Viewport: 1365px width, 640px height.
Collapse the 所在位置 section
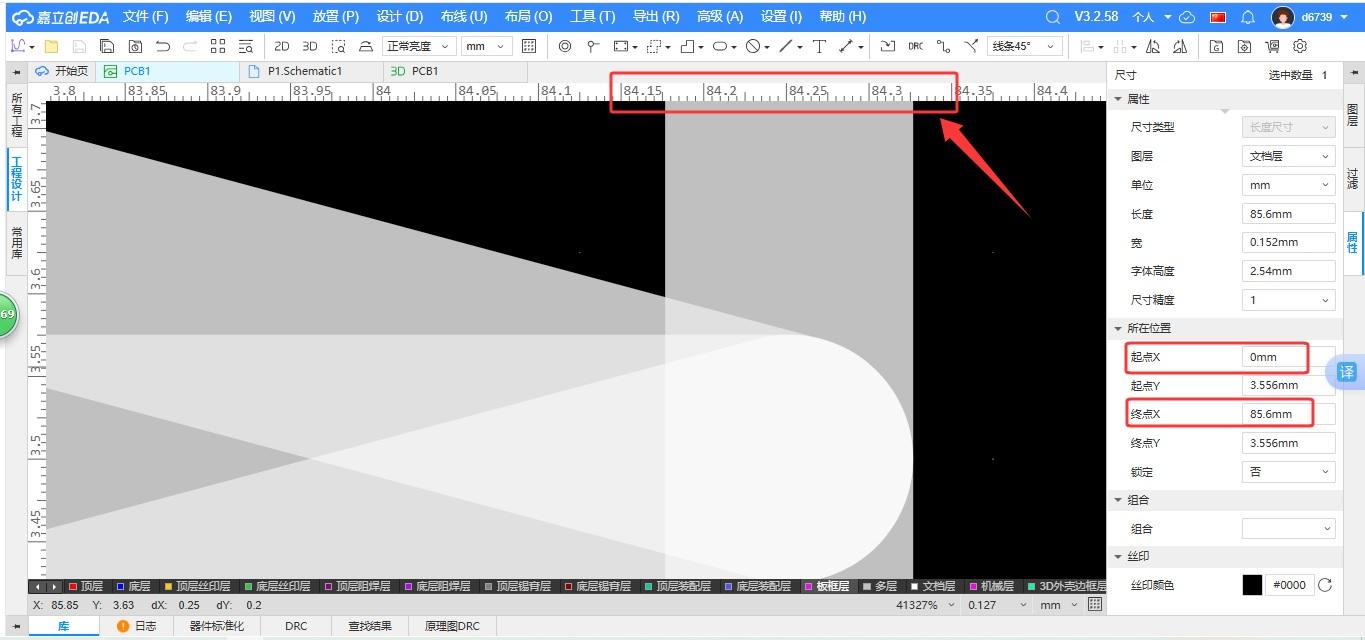tap(1119, 328)
